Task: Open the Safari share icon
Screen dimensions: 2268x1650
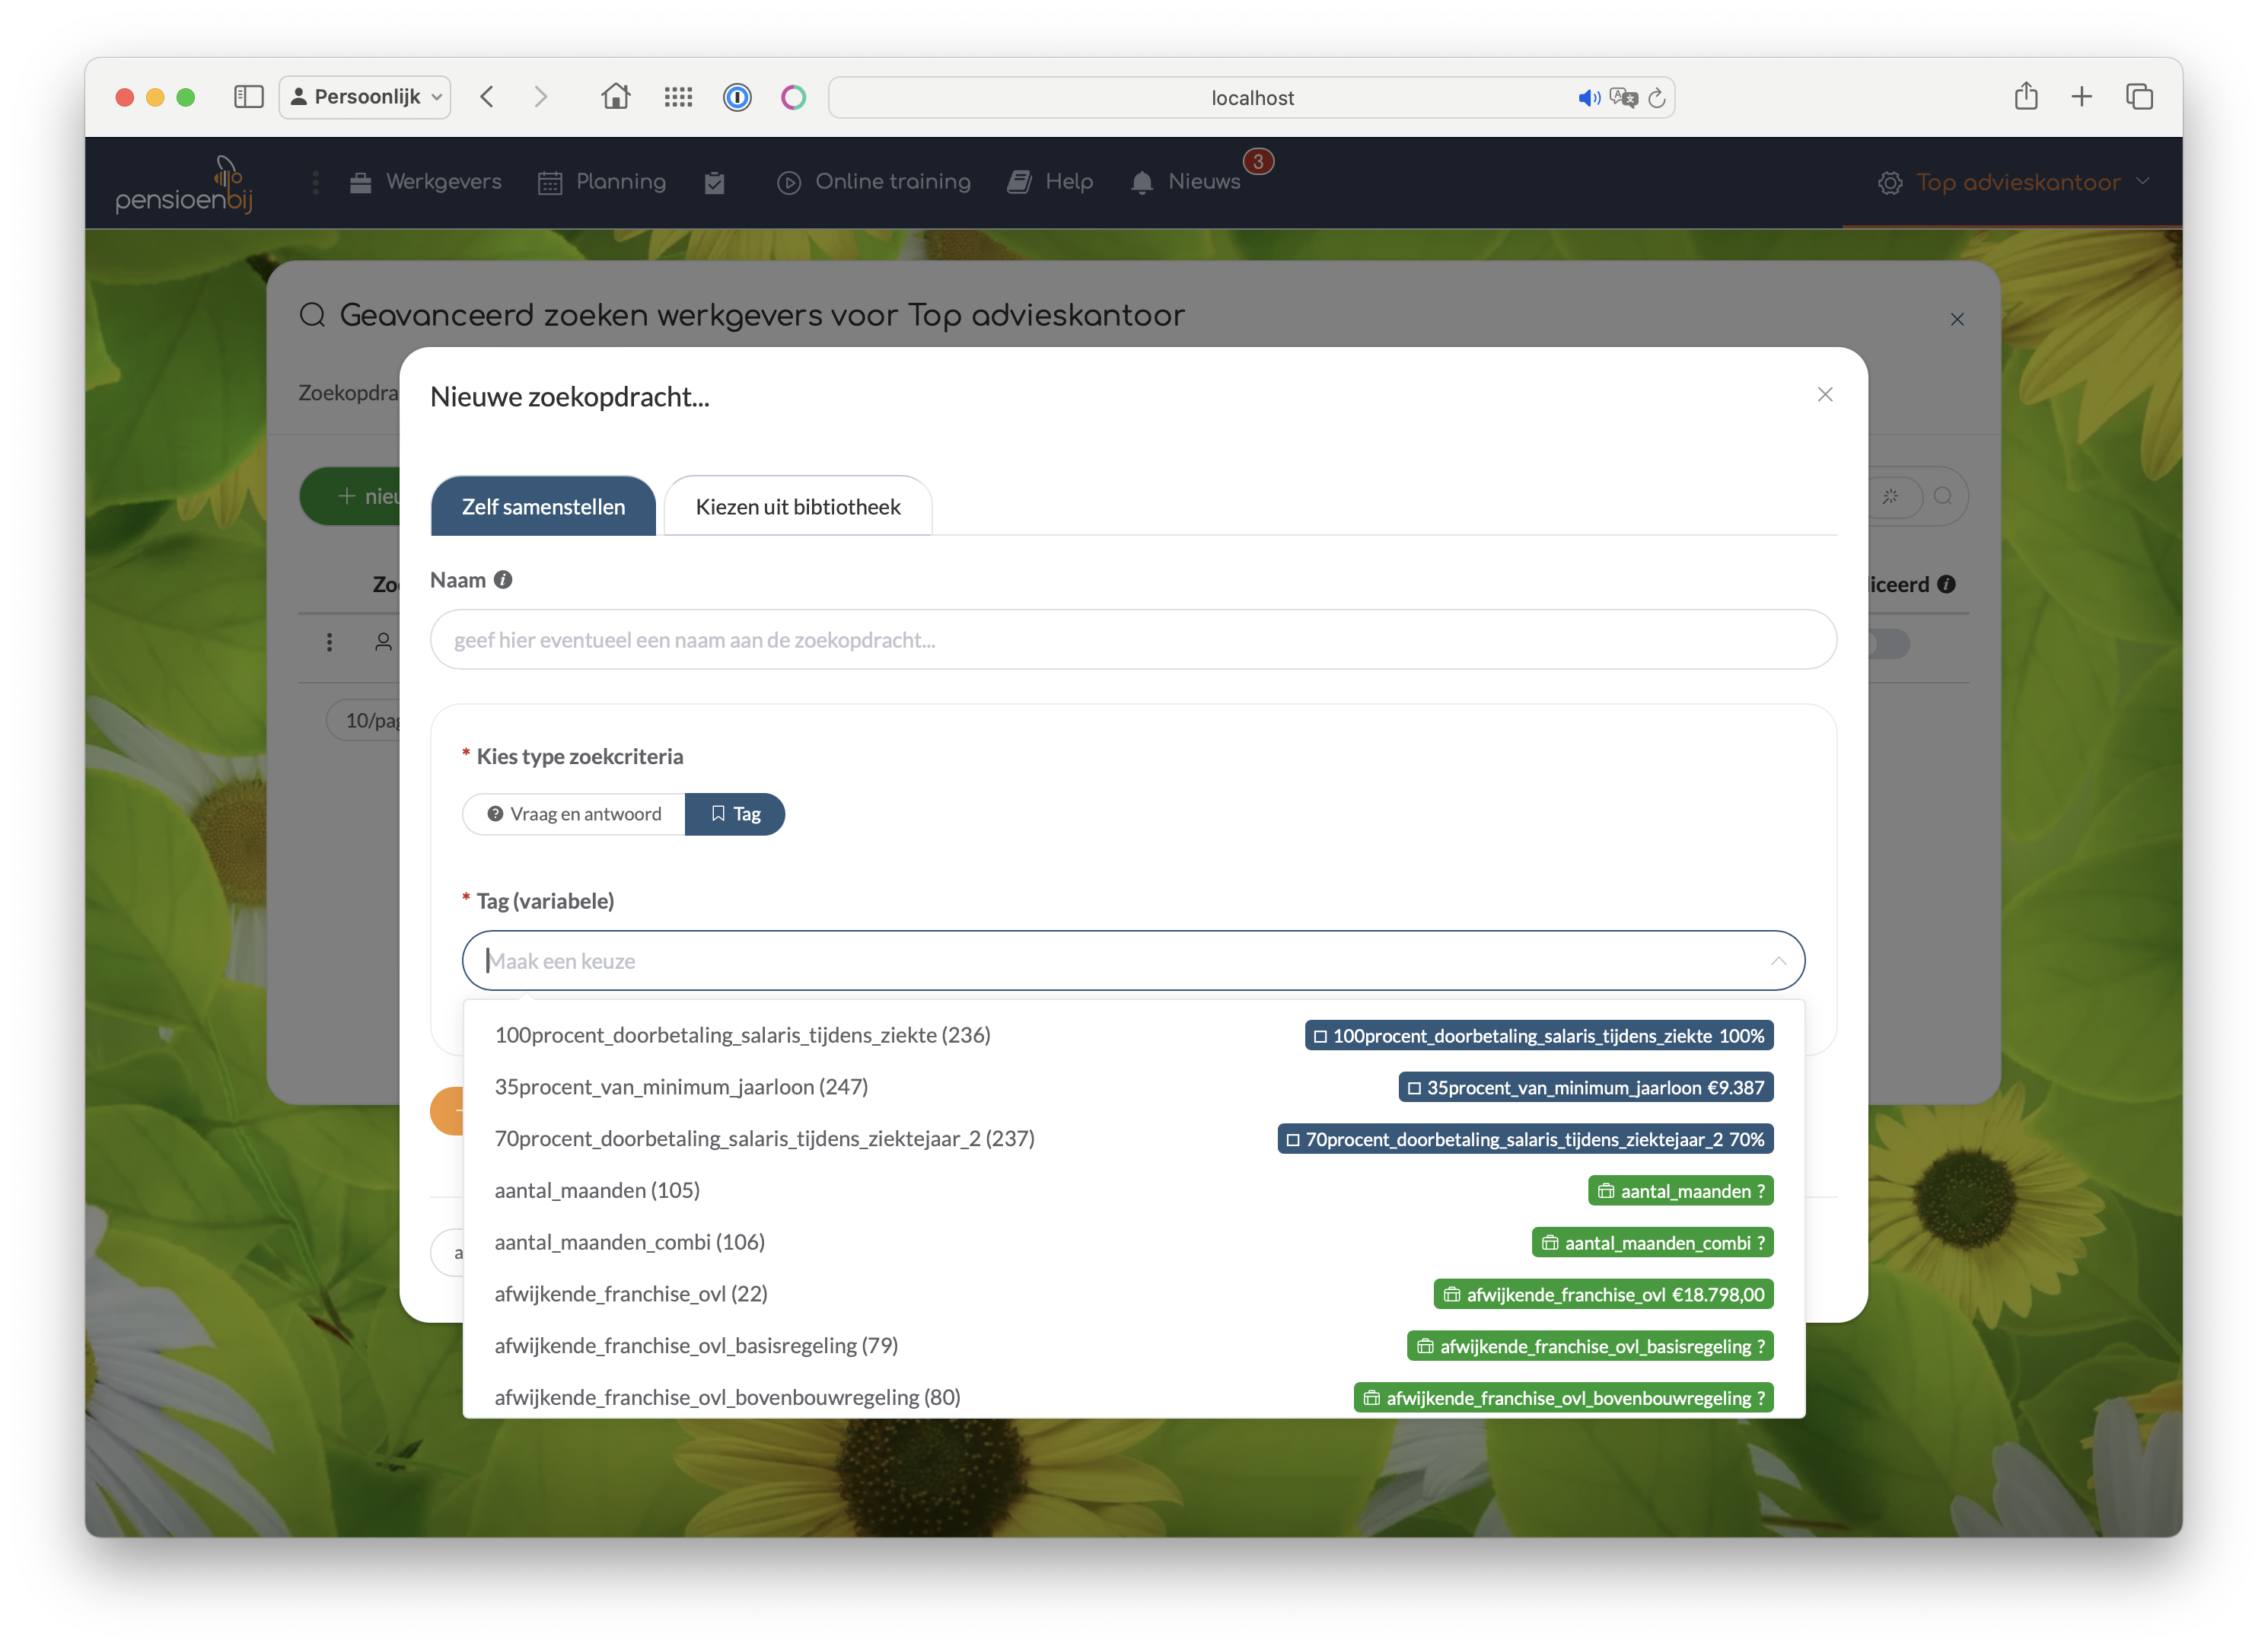Action: (2026, 96)
